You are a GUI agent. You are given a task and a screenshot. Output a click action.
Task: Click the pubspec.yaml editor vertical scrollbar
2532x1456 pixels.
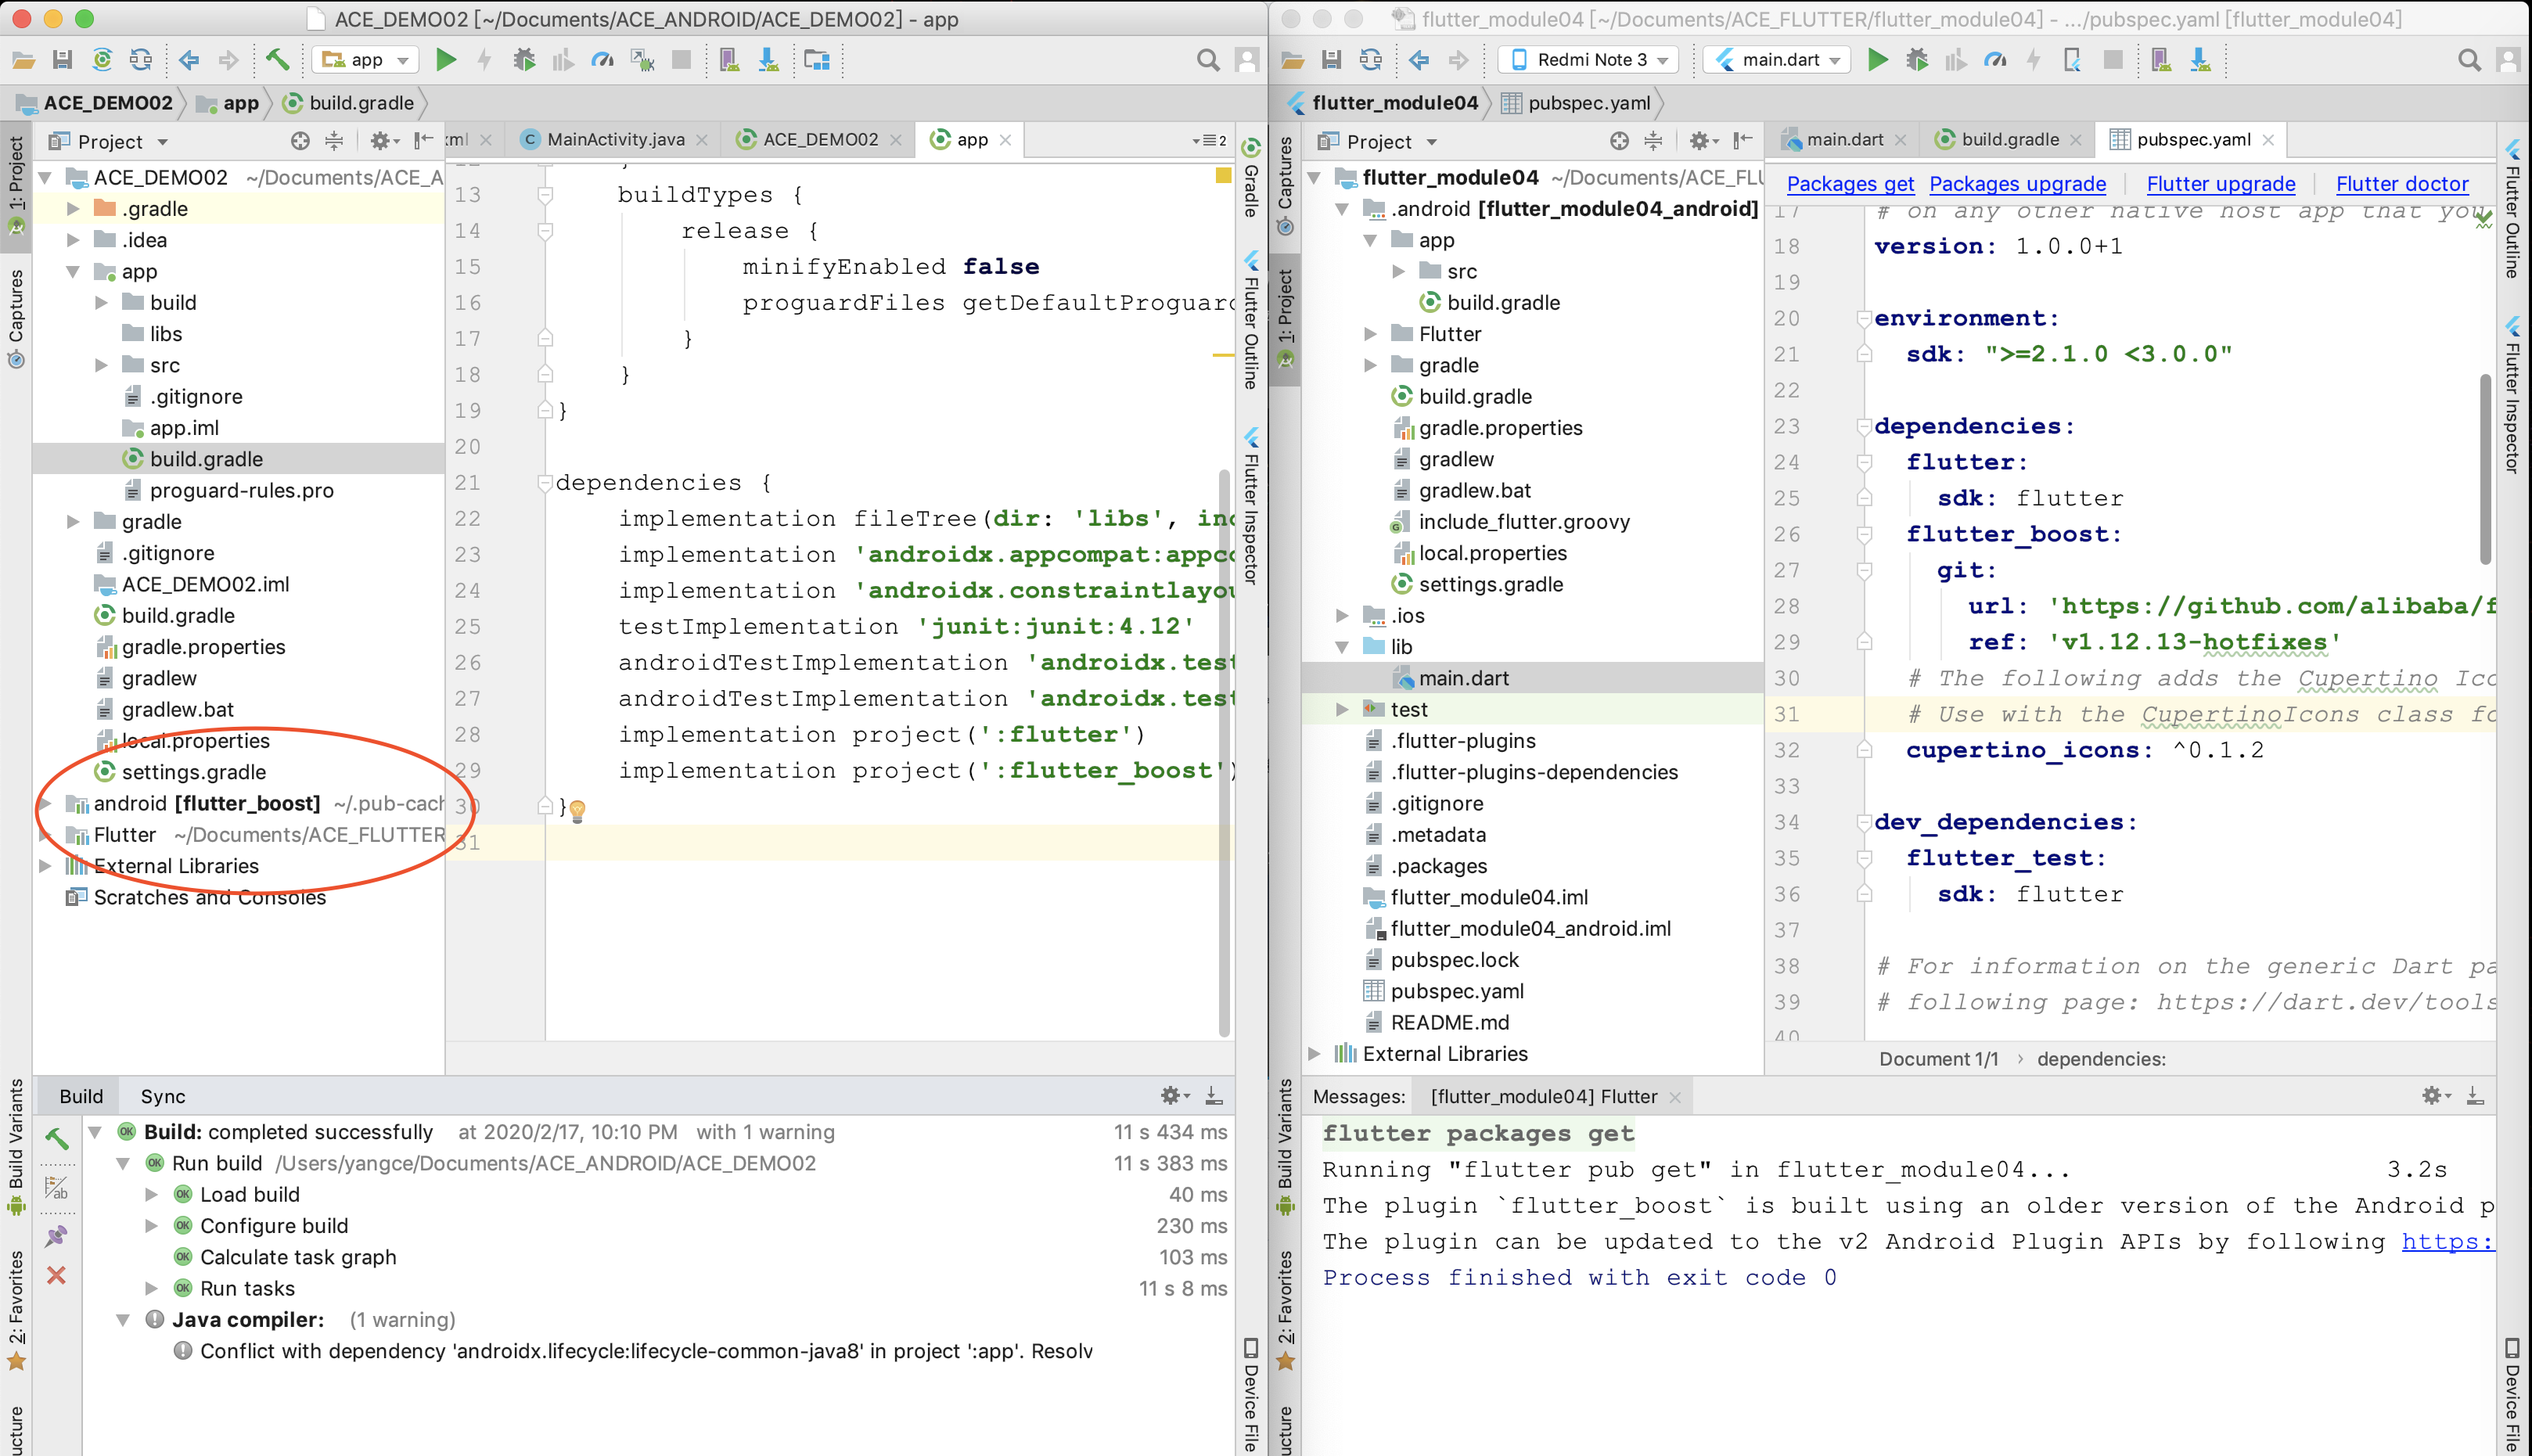click(x=2484, y=470)
